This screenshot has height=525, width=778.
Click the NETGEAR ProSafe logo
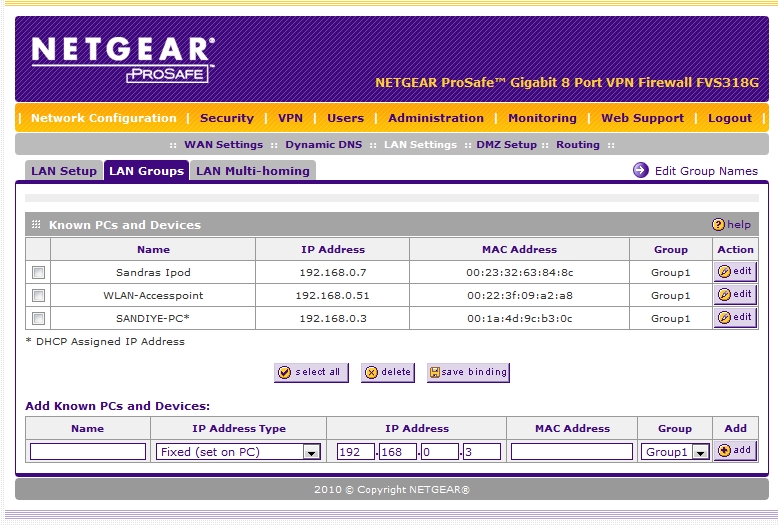coord(123,60)
